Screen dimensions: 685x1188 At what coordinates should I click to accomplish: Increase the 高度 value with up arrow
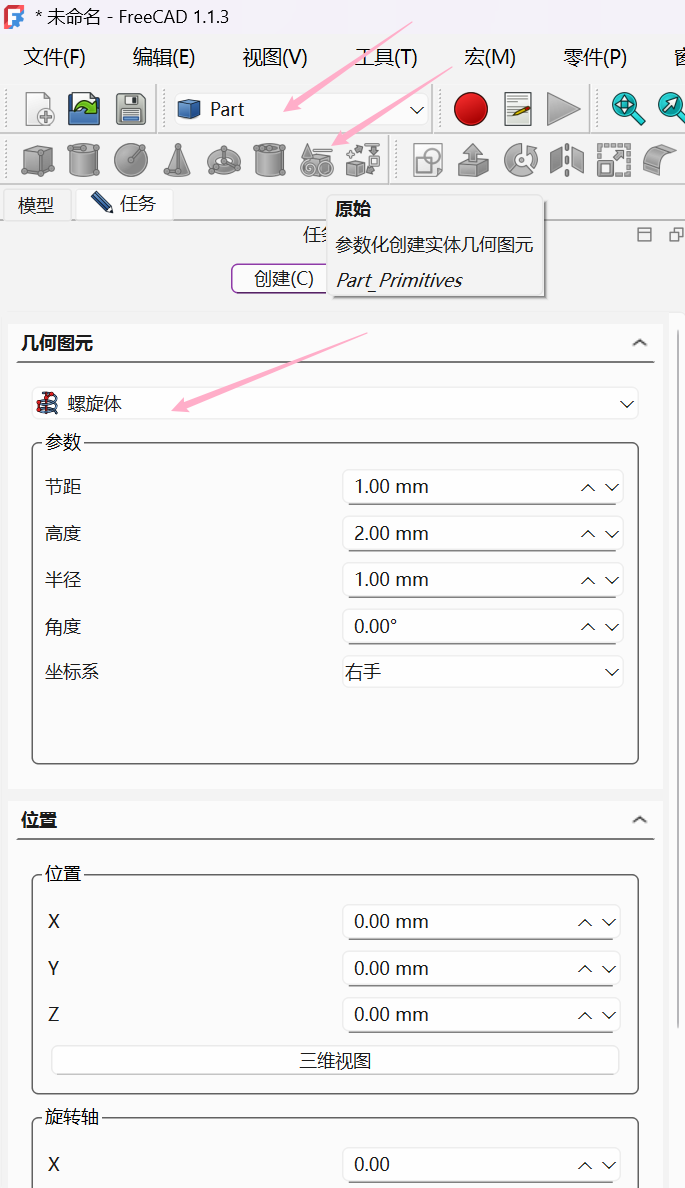(x=588, y=534)
